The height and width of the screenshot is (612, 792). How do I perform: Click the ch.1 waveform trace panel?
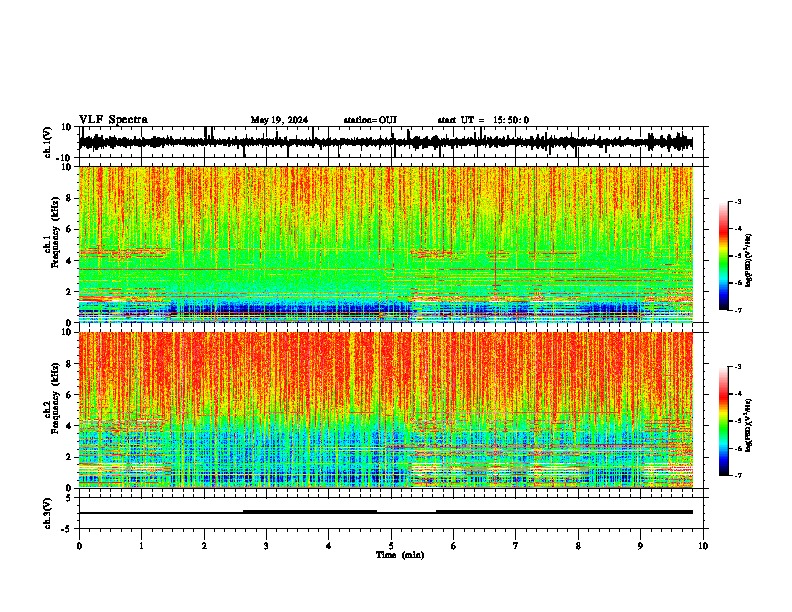[x=393, y=142]
